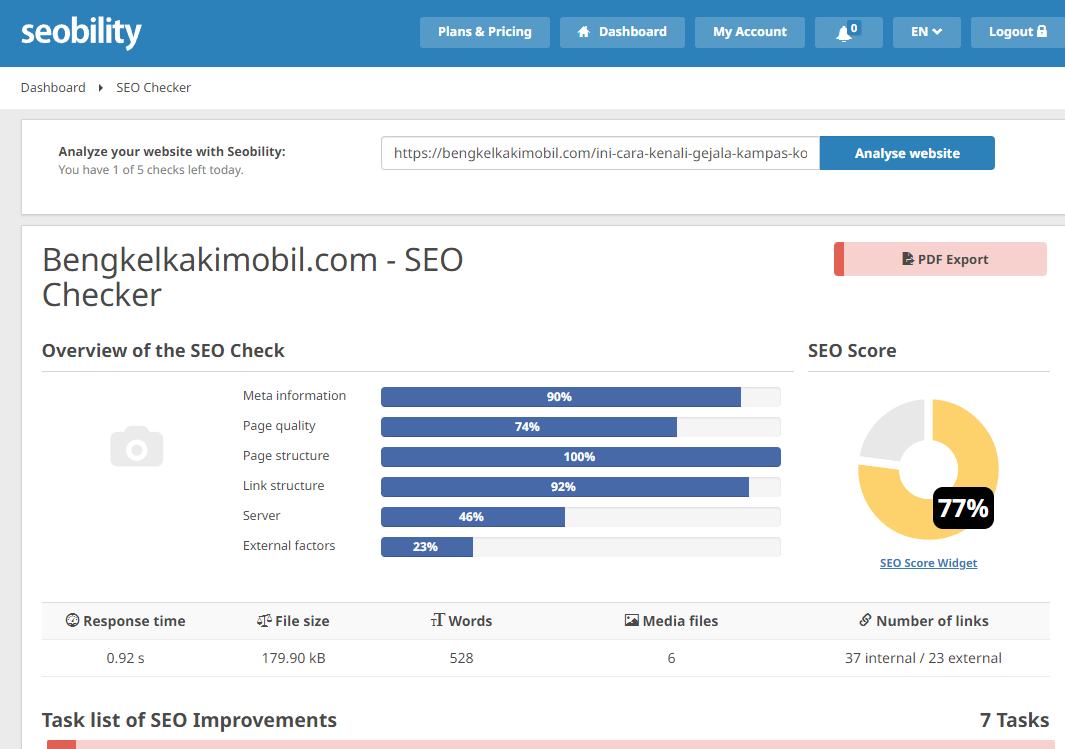Open the SEO Score Widget link
Screen dimensions: 1065x749
(x=928, y=563)
